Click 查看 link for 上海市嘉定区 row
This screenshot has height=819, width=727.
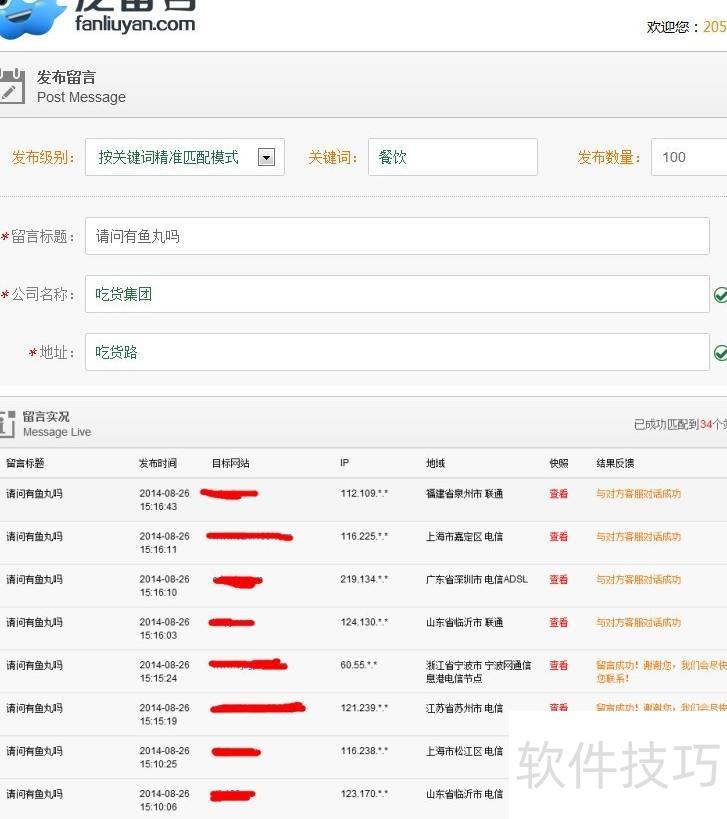tap(558, 536)
